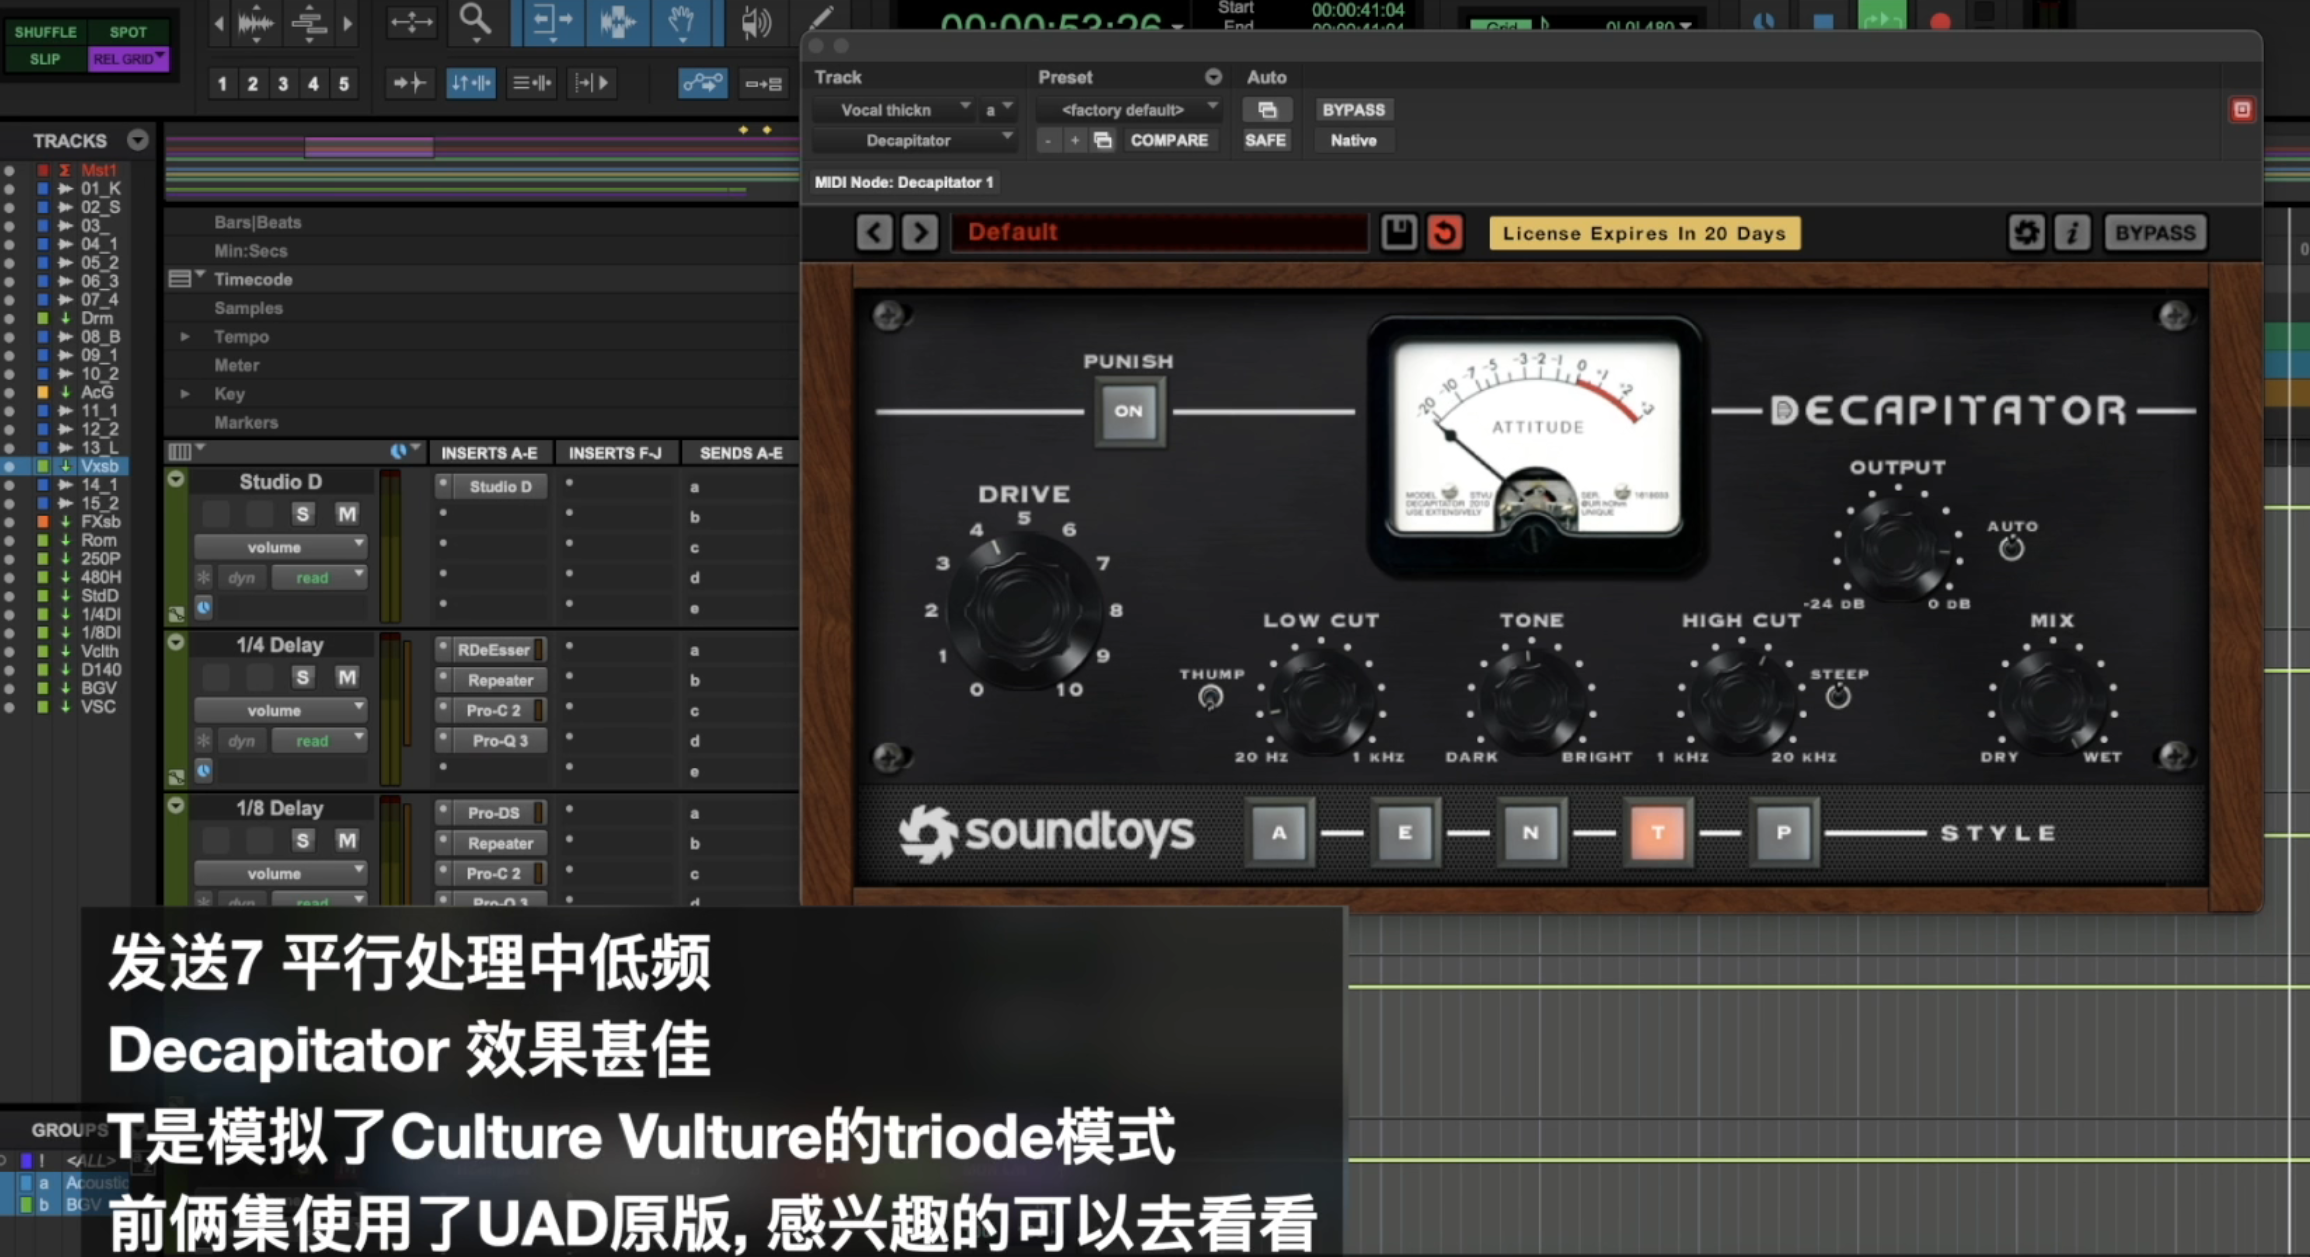2310x1257 pixels.
Task: Click the DRIVE knob
Action: (1022, 608)
